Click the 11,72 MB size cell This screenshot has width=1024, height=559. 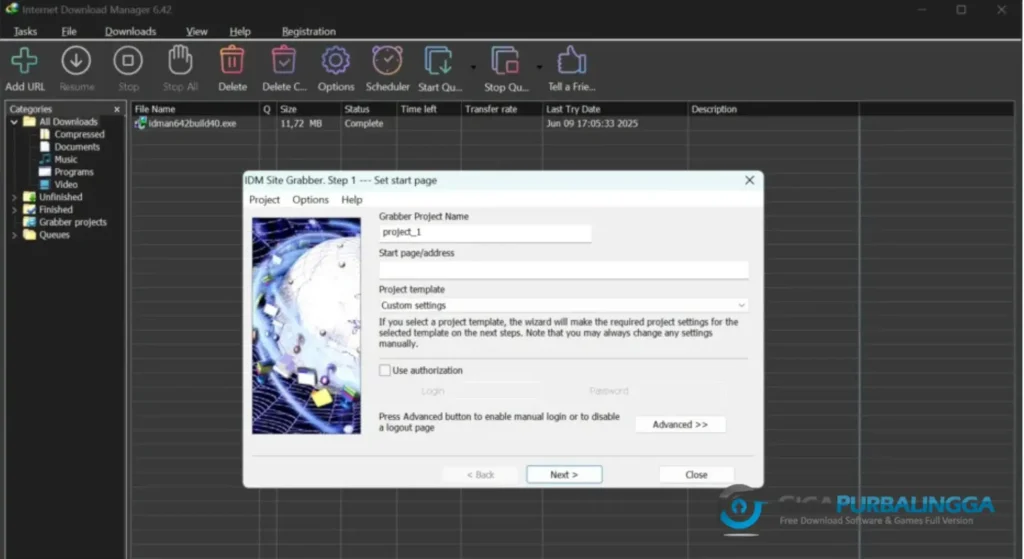coord(301,123)
